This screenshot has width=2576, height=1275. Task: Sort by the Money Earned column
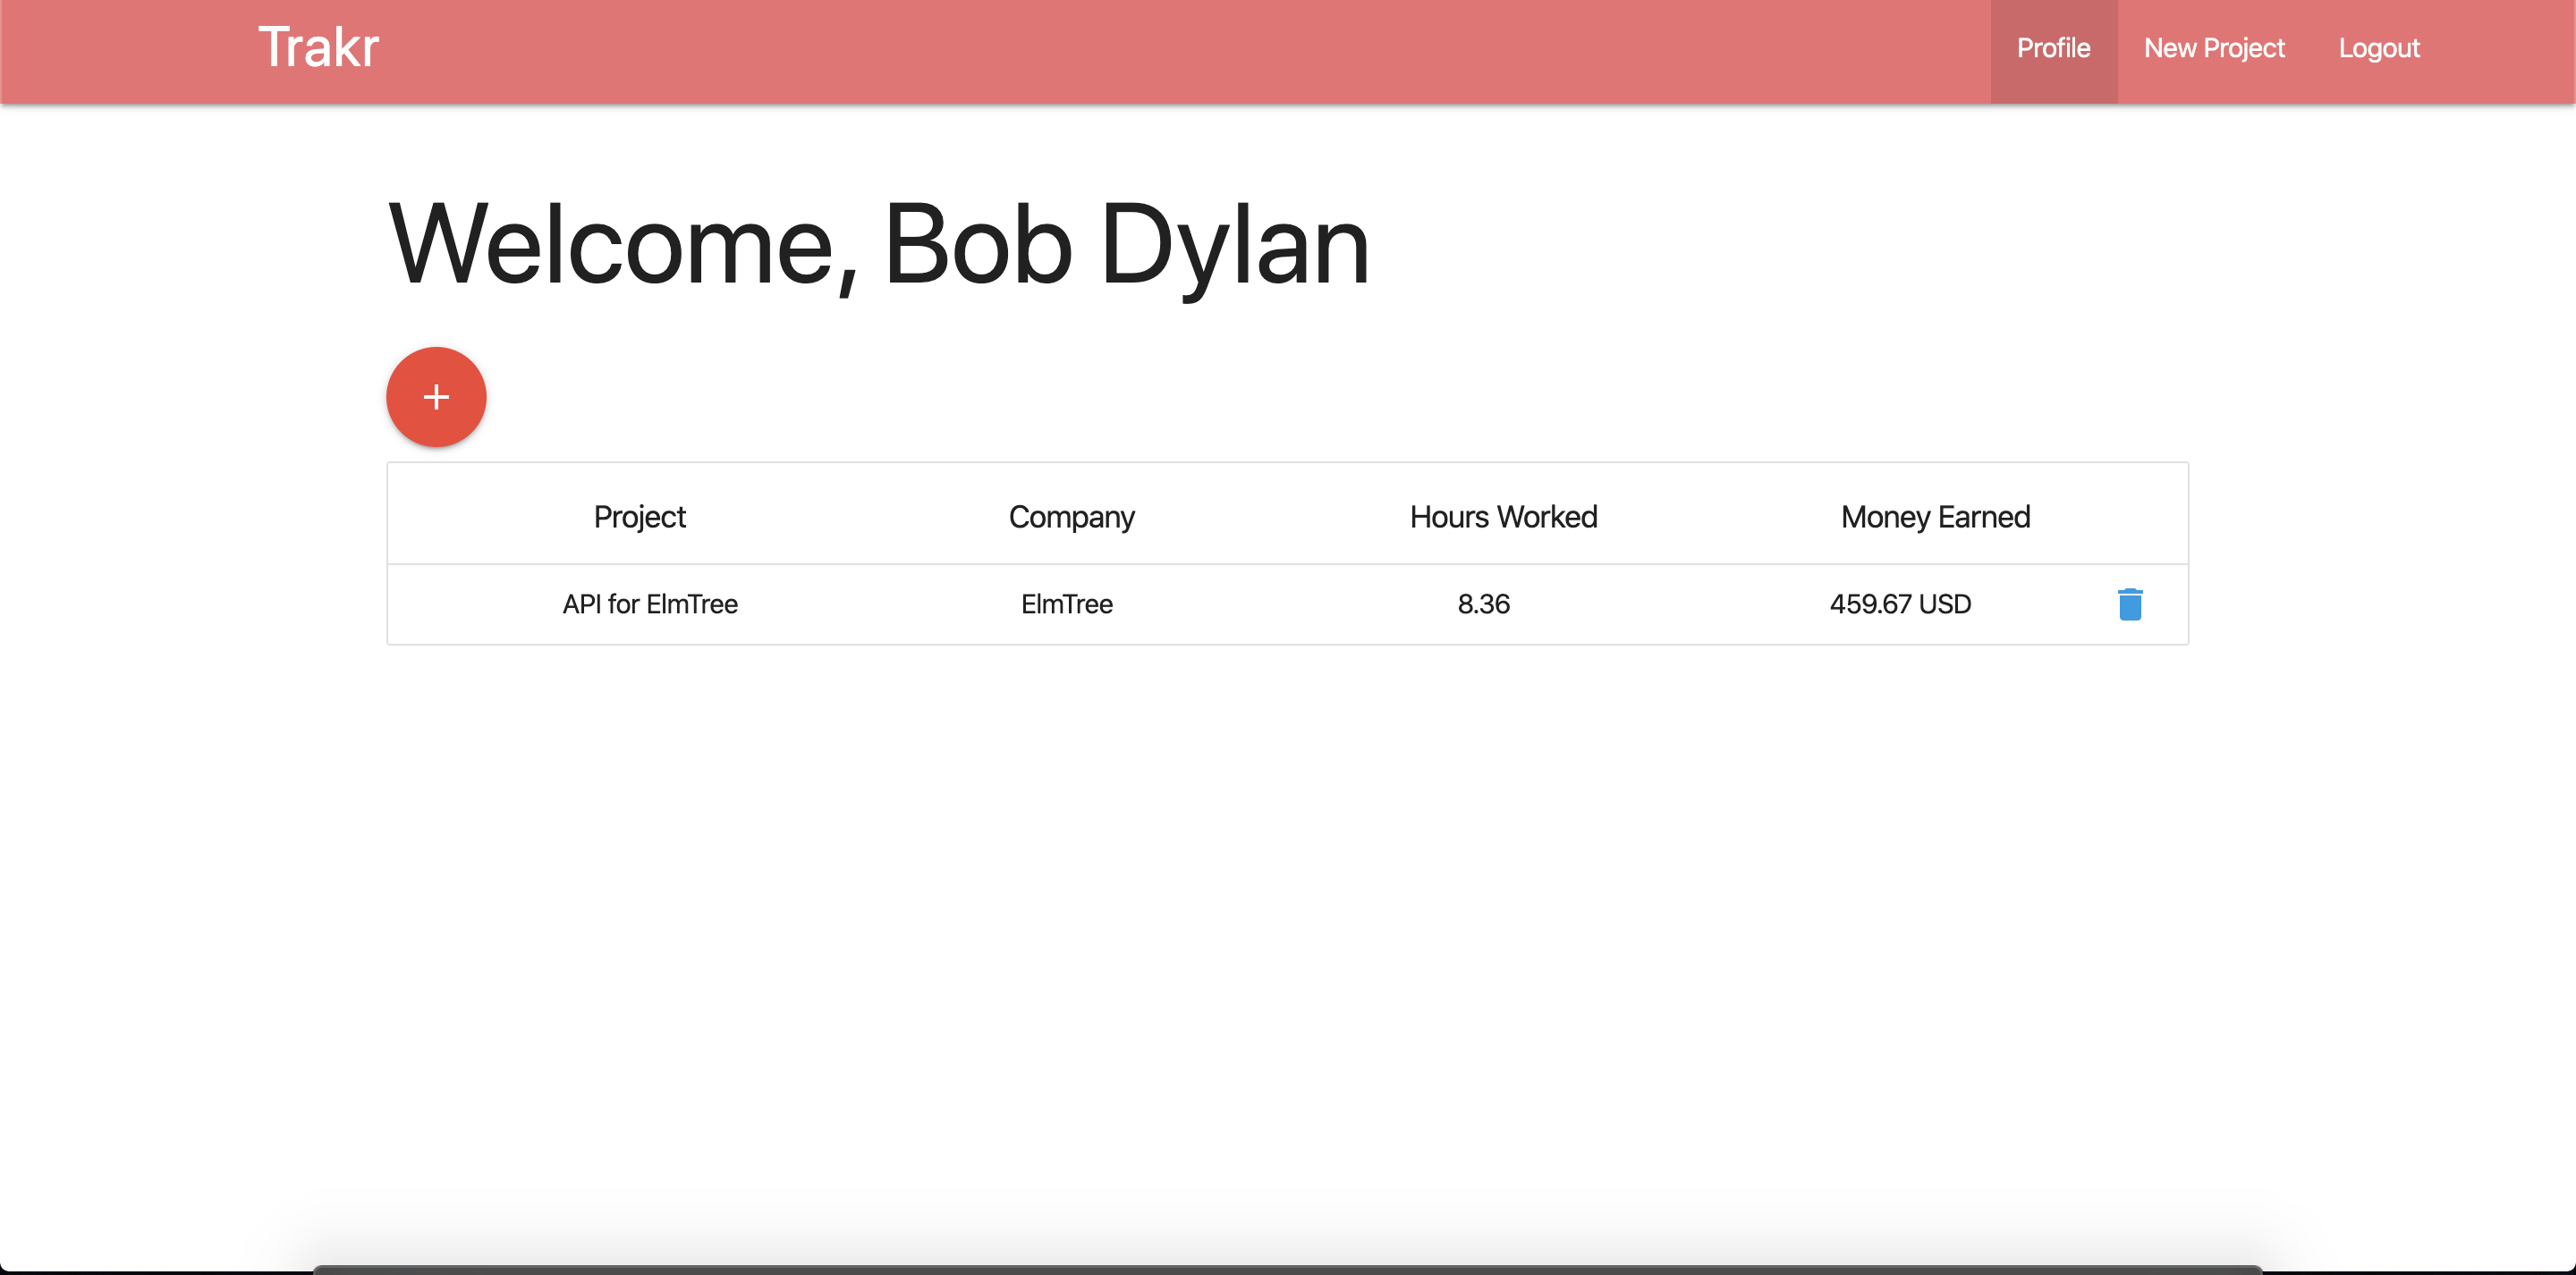1935,516
